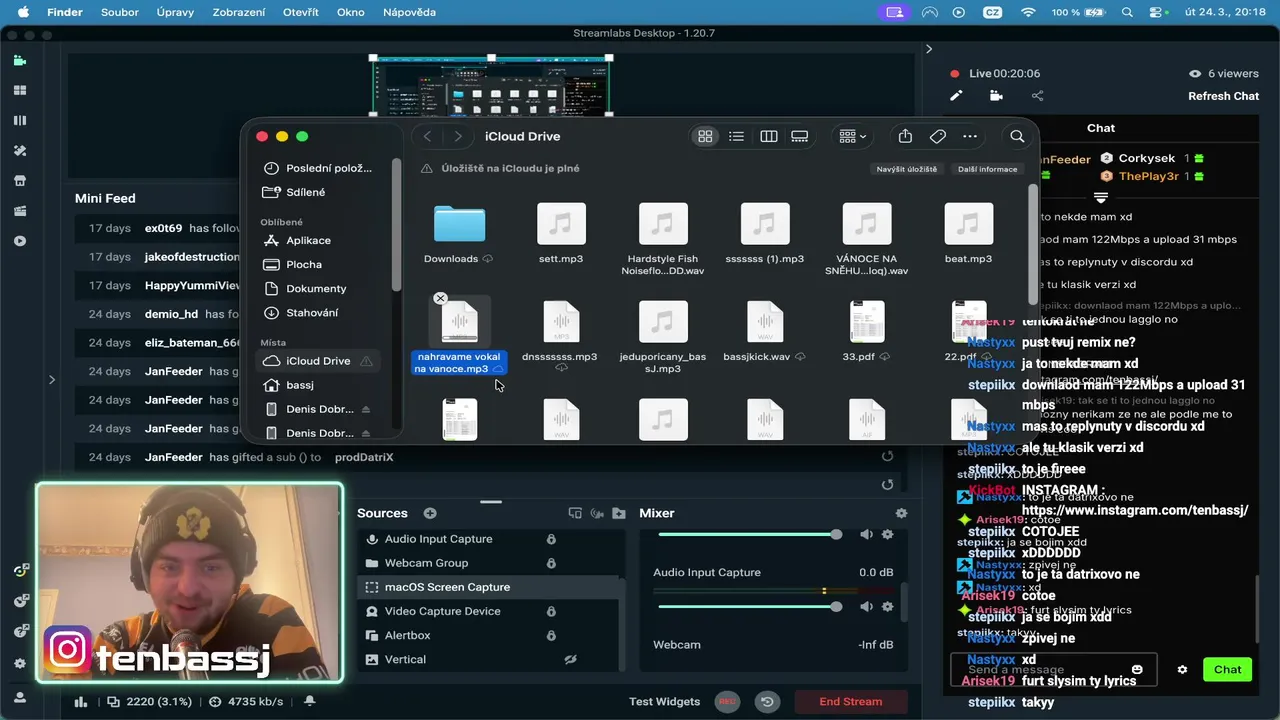Unlock the Audio Input Capture source lock
The image size is (1280, 720).
(x=551, y=539)
